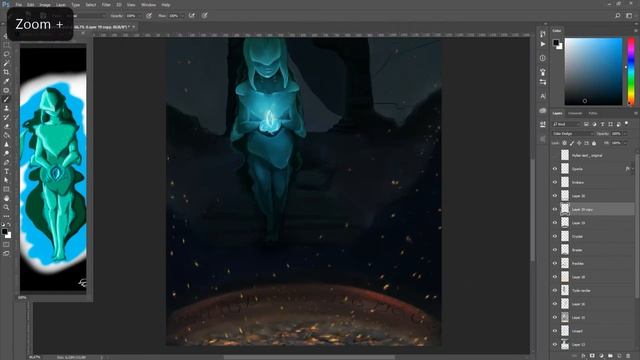Viewport: 640px width, 360px height.
Task: Open the File menu
Action: [x=18, y=5]
